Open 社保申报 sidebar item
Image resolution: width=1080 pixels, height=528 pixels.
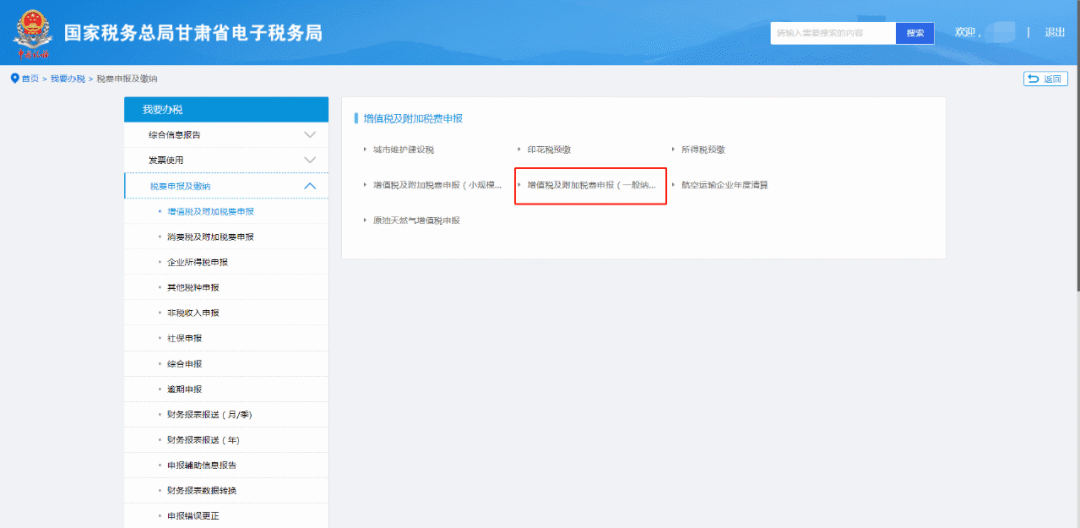point(184,338)
